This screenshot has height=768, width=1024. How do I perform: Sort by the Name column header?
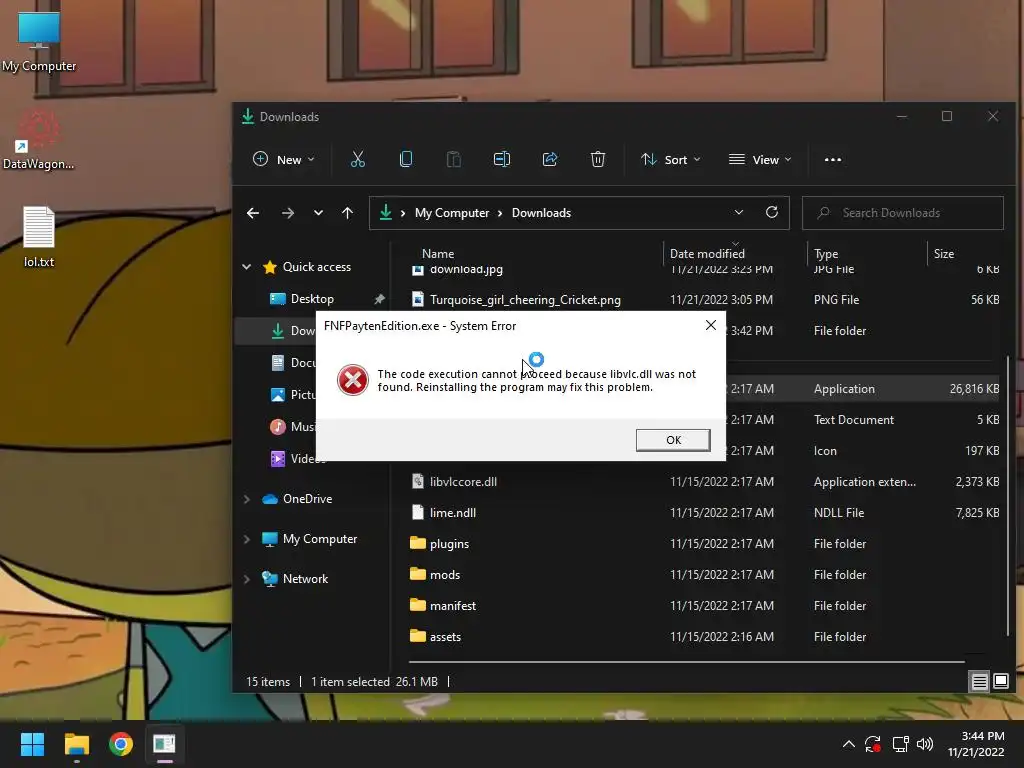coord(438,253)
